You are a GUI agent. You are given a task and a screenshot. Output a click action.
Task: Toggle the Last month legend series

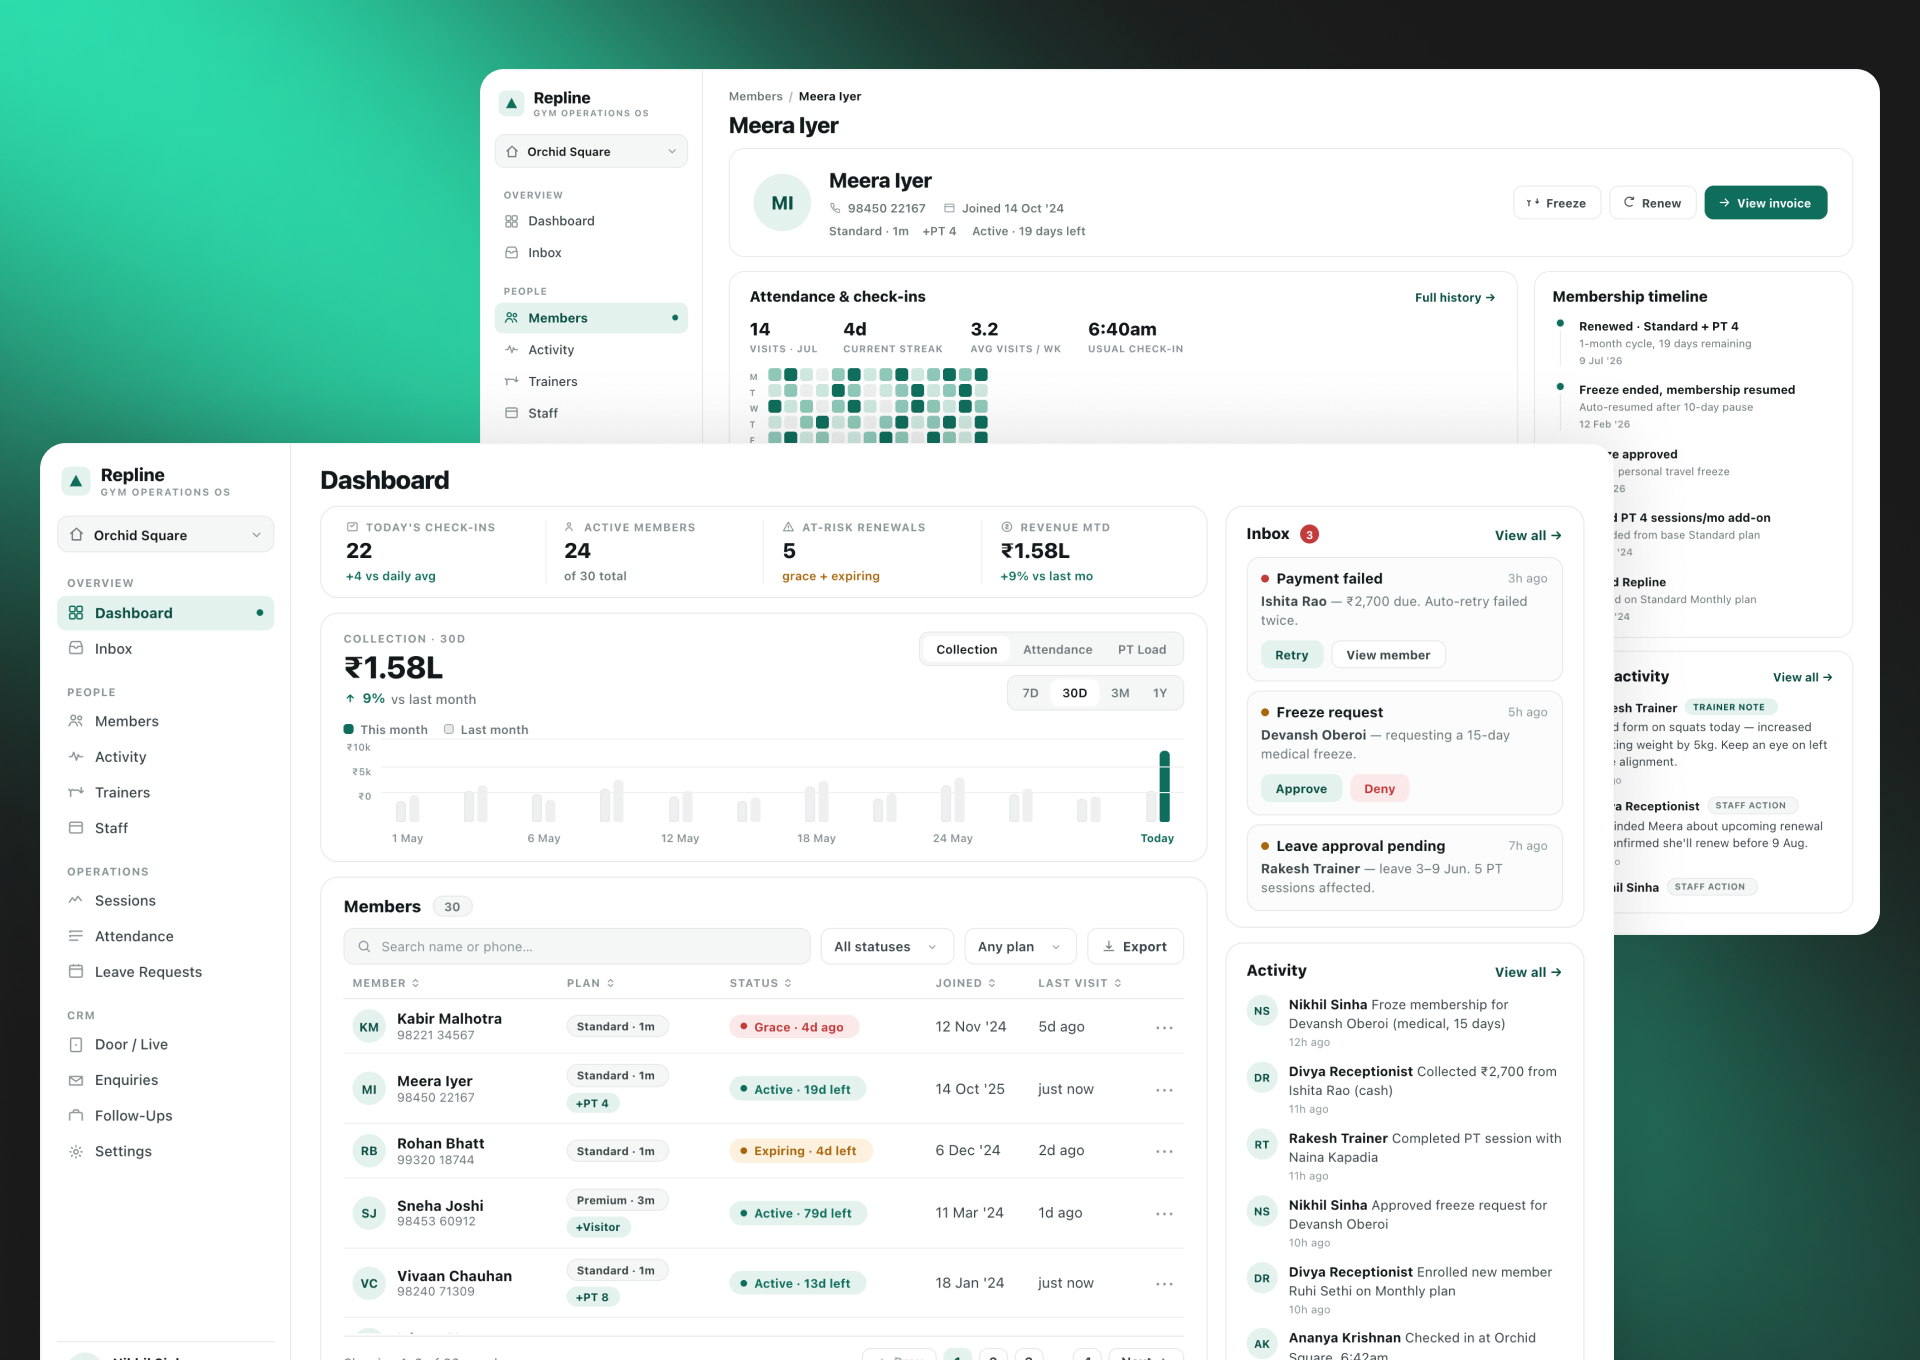click(x=486, y=729)
